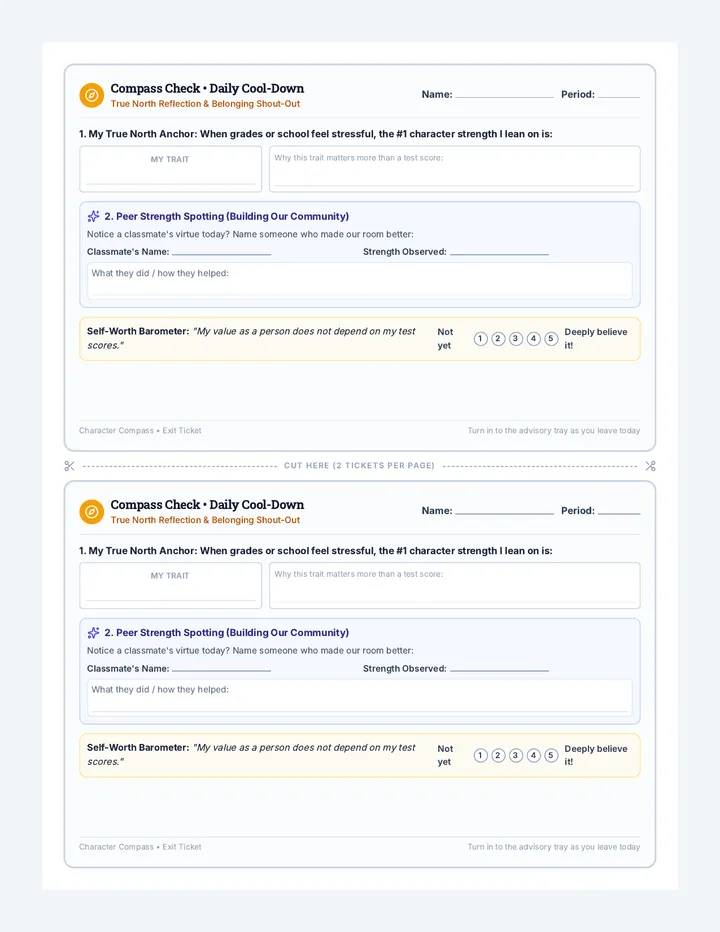Choose rating 4 on bottom Self-Worth Barometer
The width and height of the screenshot is (720, 932).
coord(533,755)
